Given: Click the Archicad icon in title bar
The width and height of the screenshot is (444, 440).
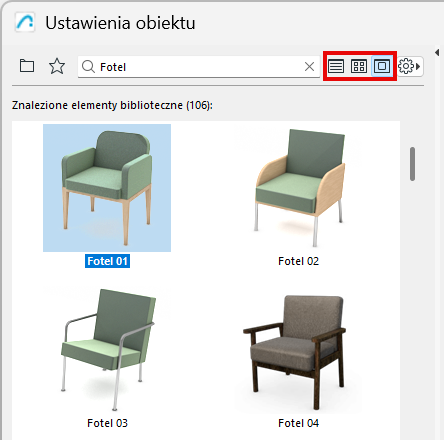Looking at the screenshot, I should (25, 22).
